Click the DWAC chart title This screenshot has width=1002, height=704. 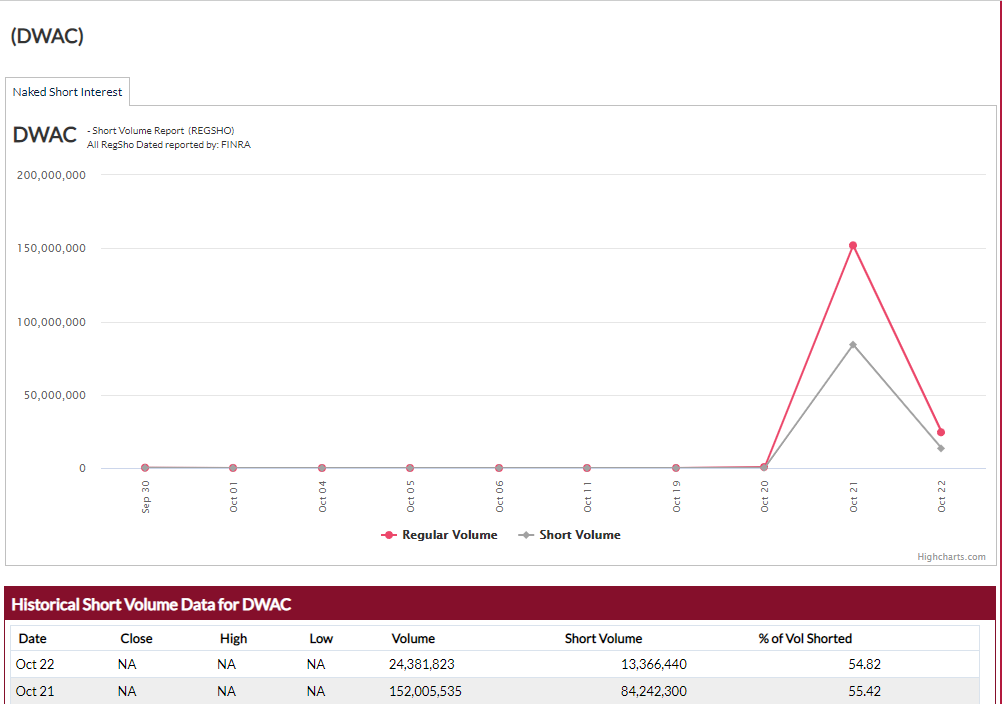click(45, 135)
